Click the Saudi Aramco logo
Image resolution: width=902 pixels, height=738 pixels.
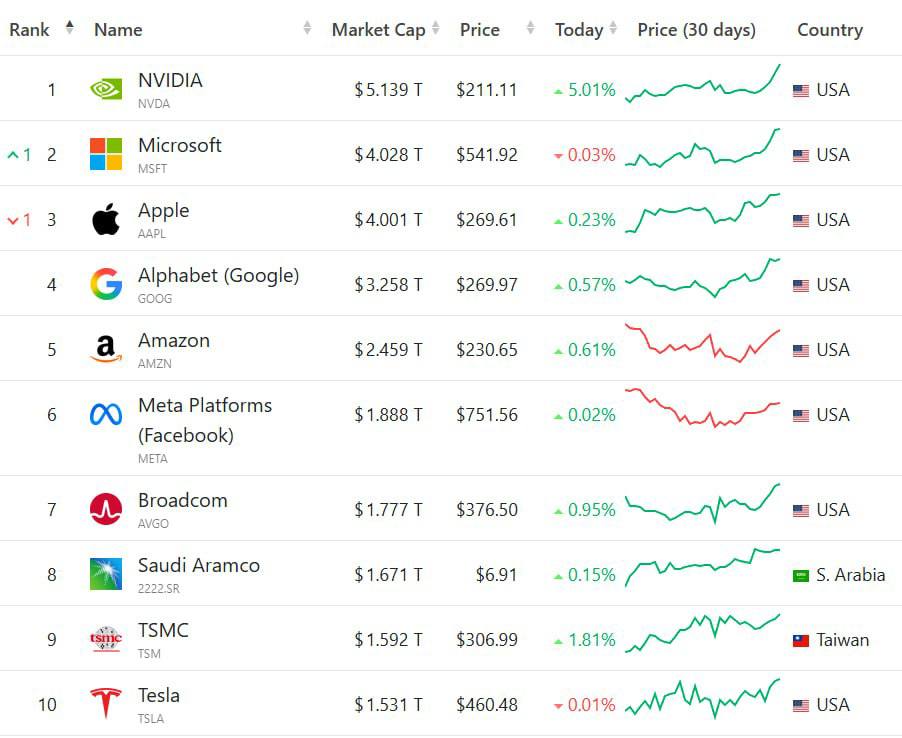[106, 575]
